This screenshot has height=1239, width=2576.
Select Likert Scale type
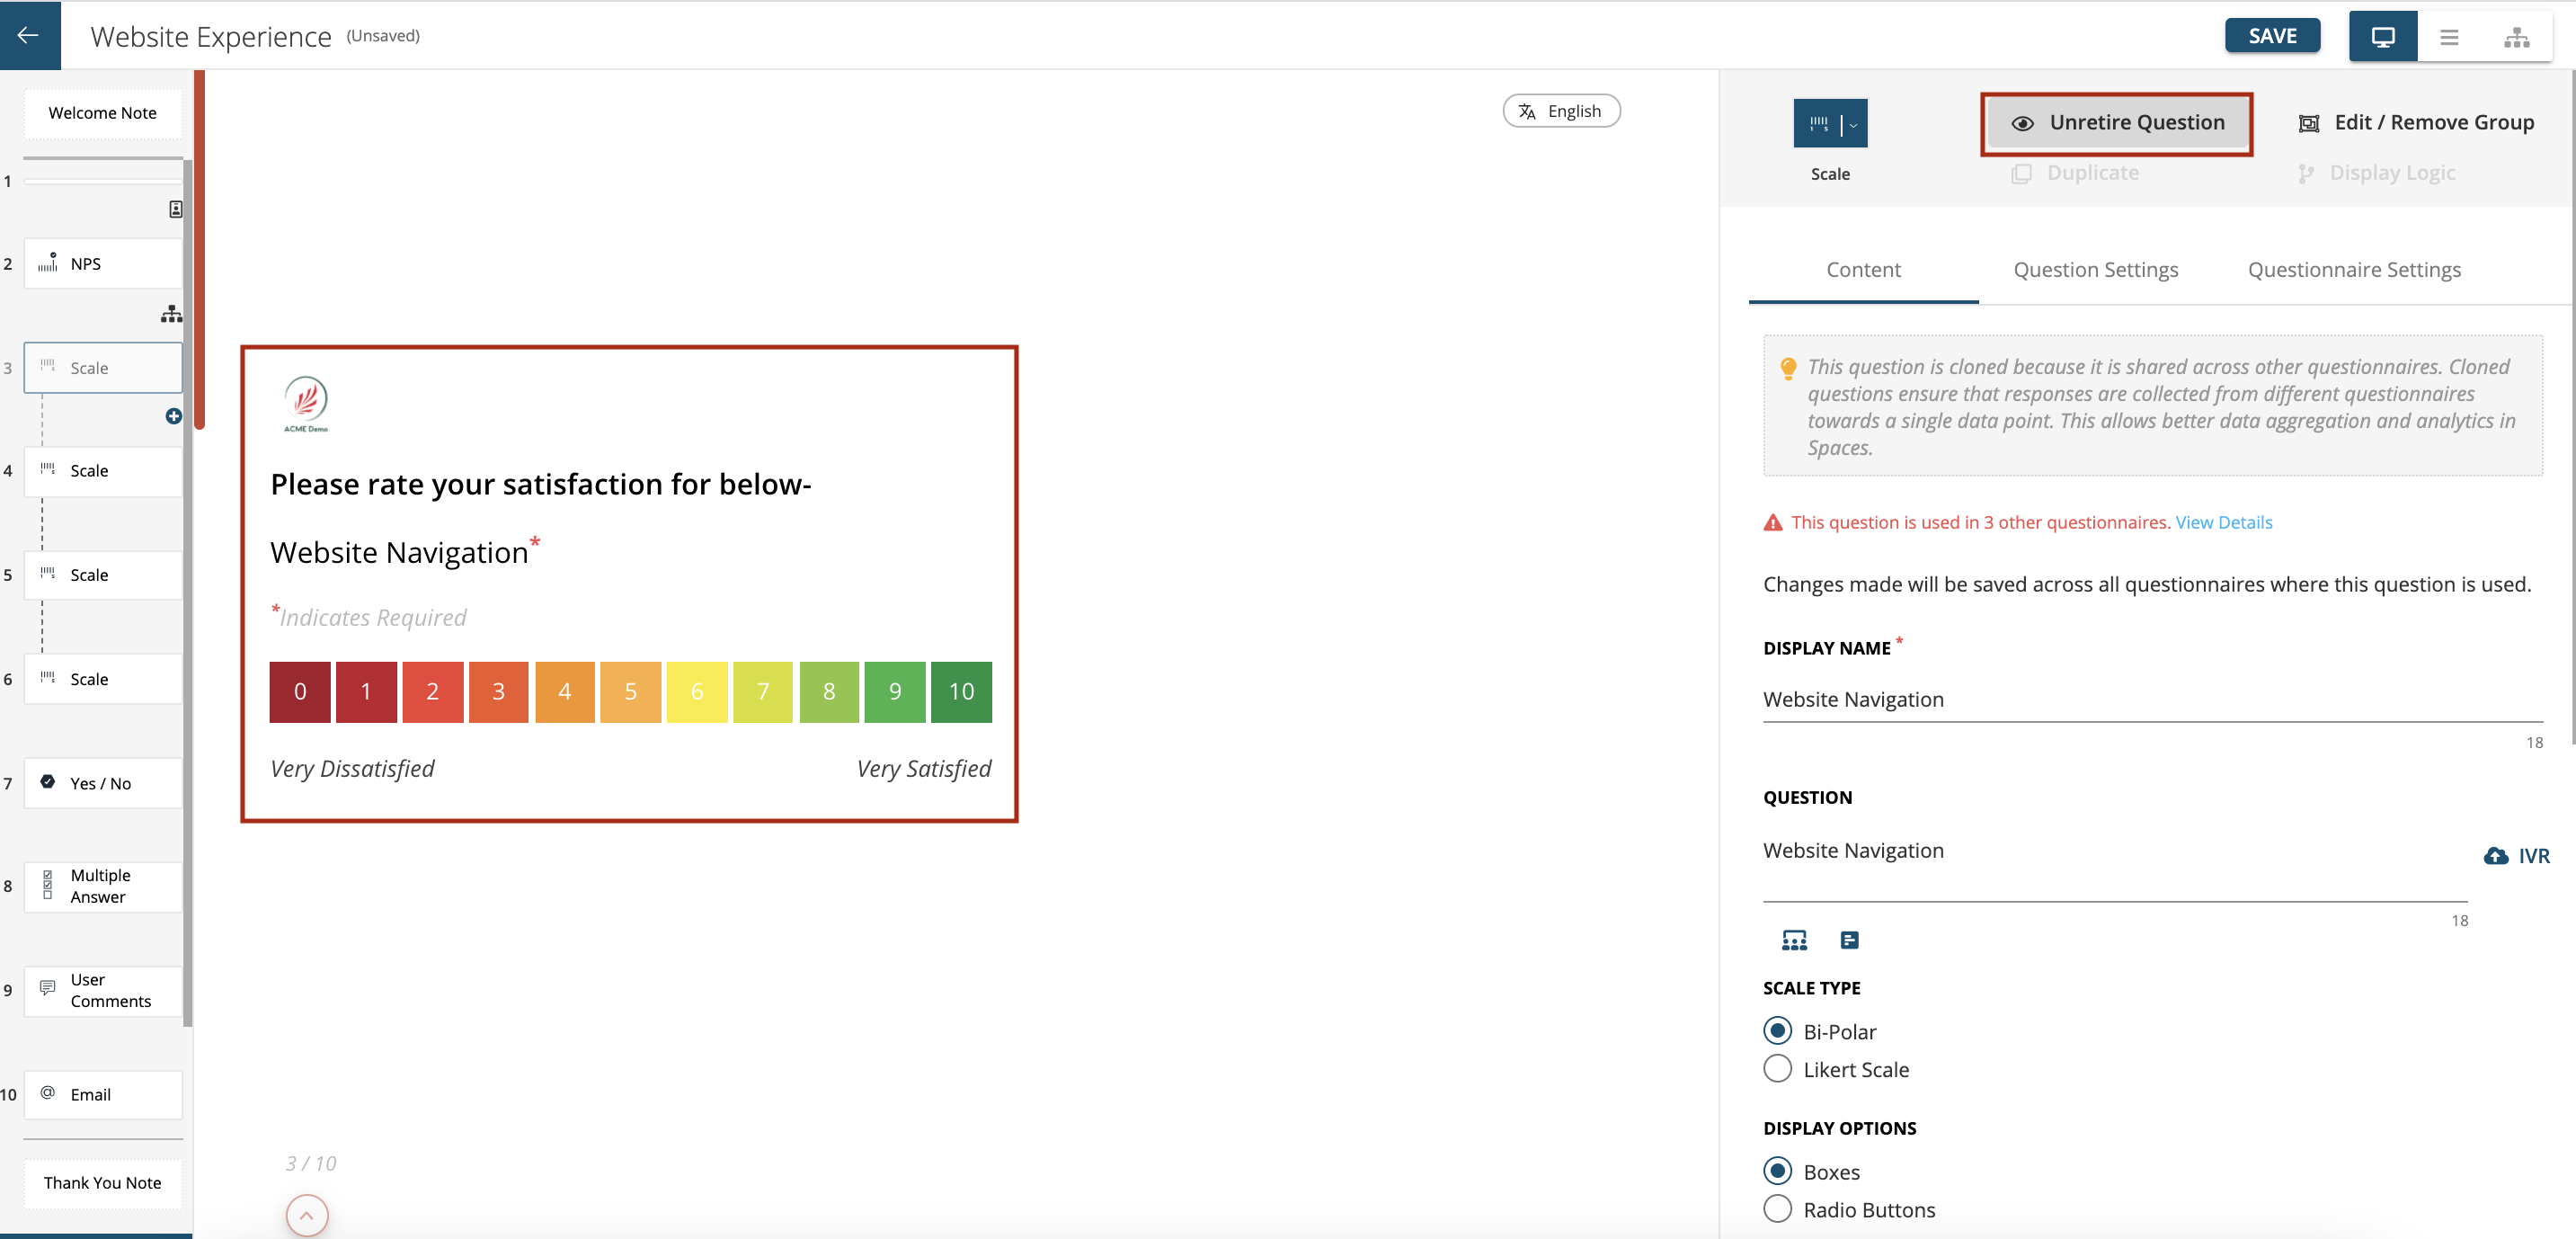[1777, 1069]
